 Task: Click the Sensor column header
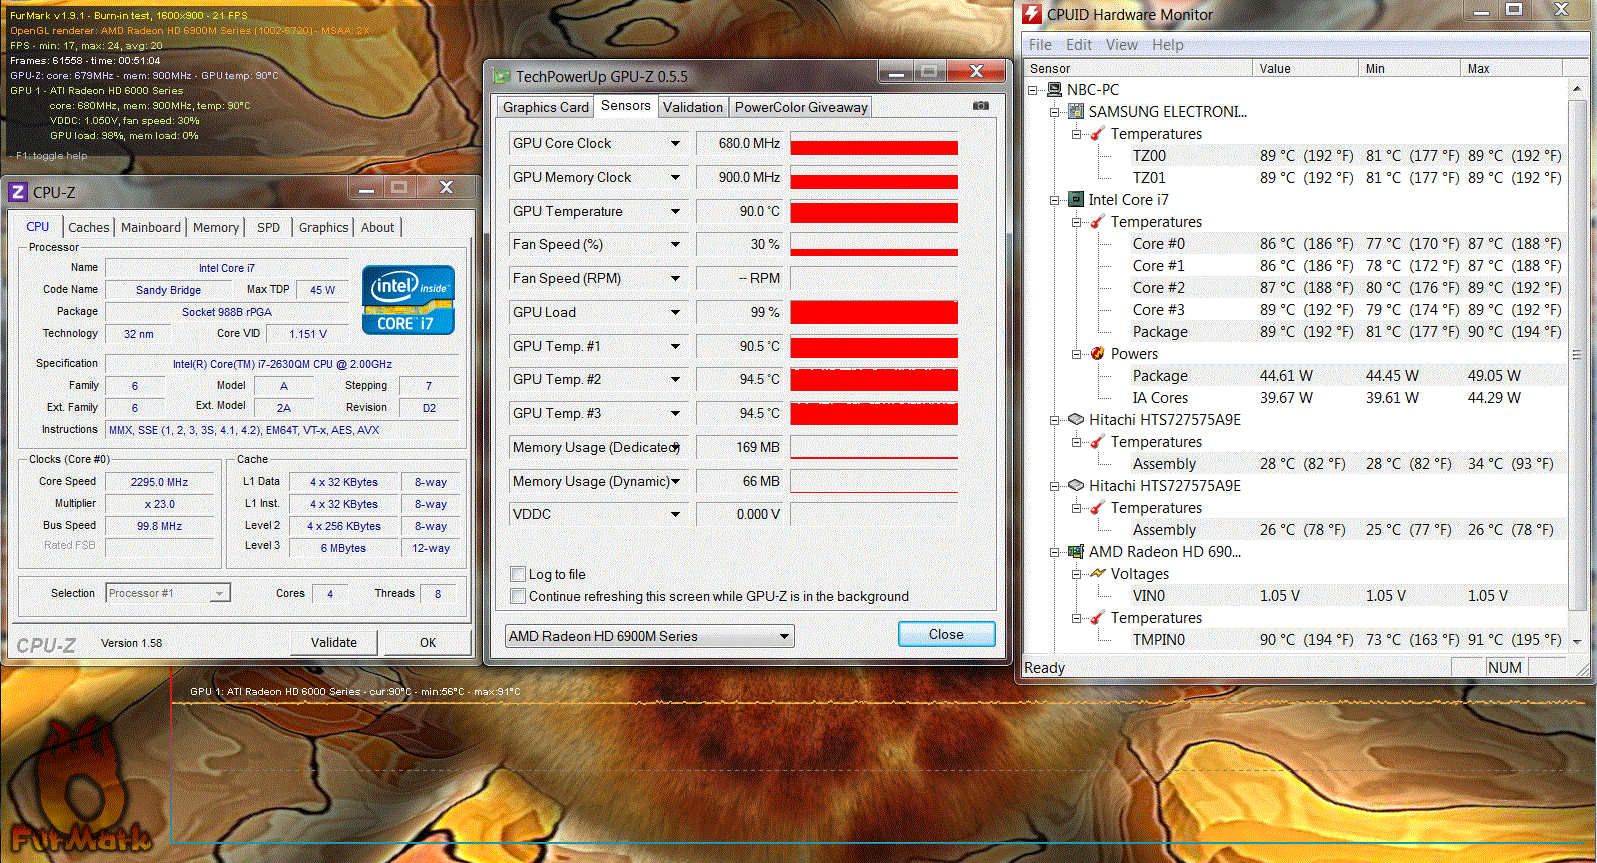(x=1138, y=68)
